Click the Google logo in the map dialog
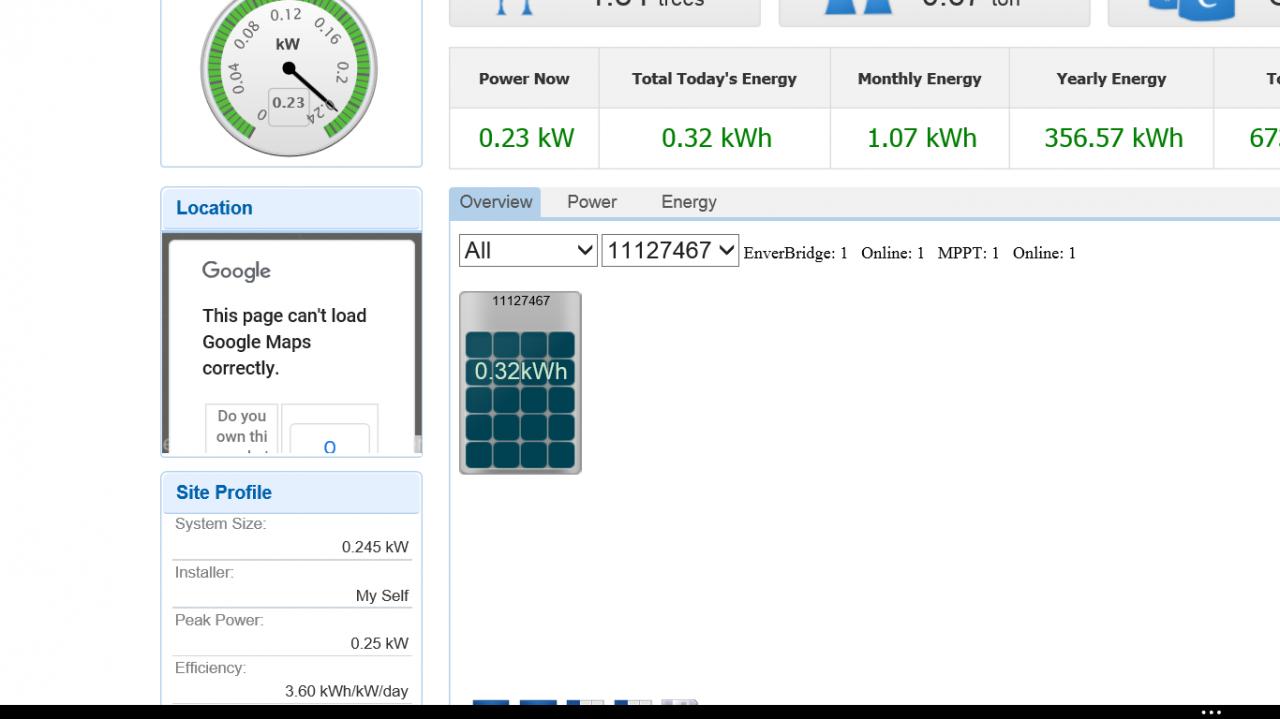The width and height of the screenshot is (1280, 719). pyautogui.click(x=236, y=271)
